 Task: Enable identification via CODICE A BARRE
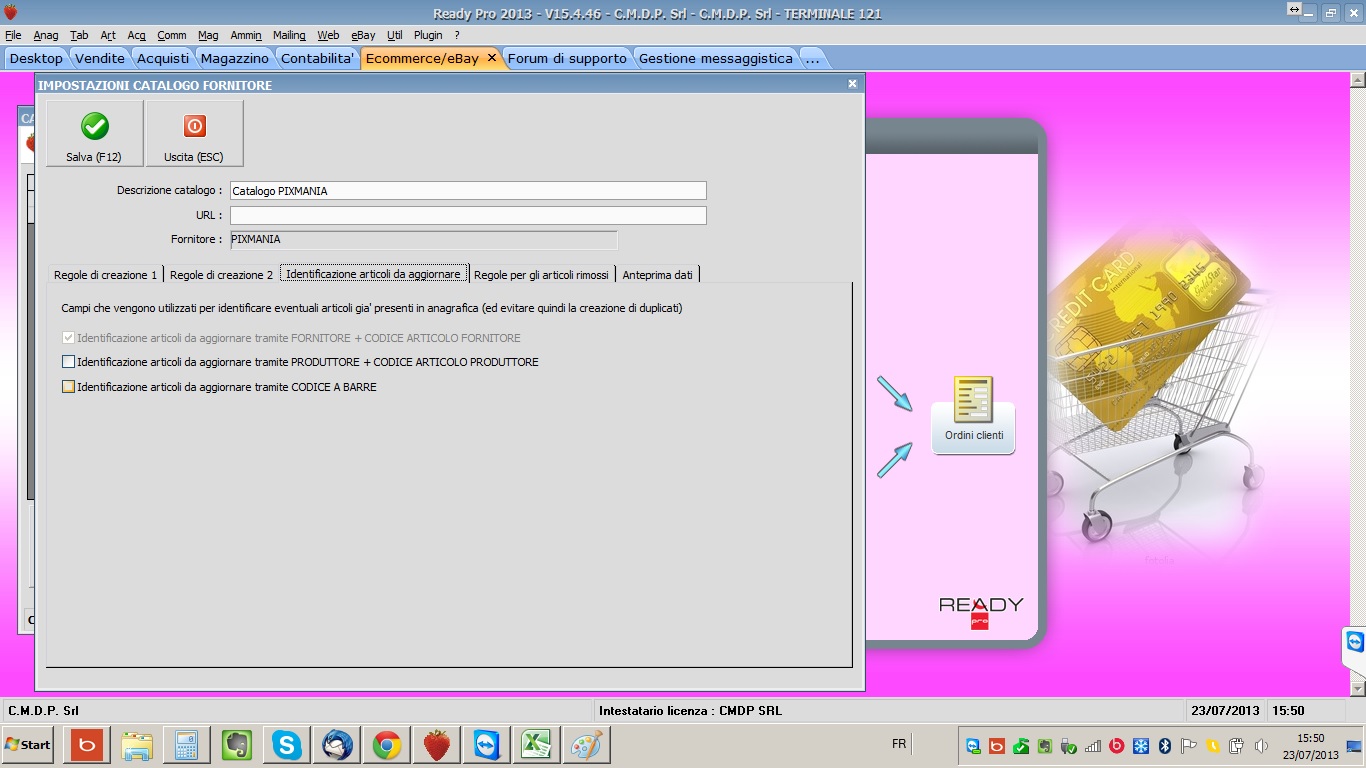(x=68, y=387)
